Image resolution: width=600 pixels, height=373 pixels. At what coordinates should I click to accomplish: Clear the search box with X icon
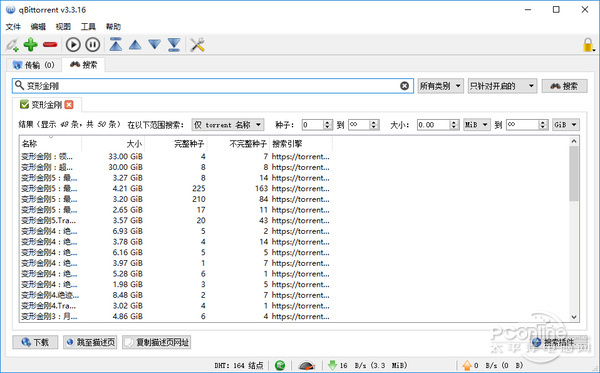[404, 86]
